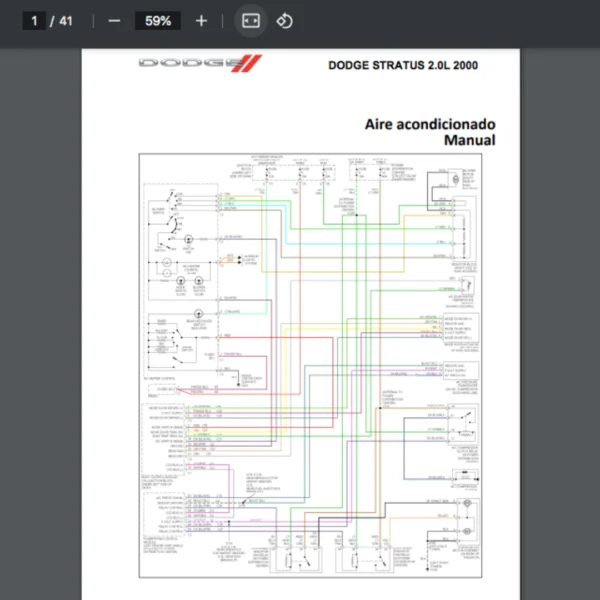Click the left relay box at the diagram bottom

[x=296, y=560]
